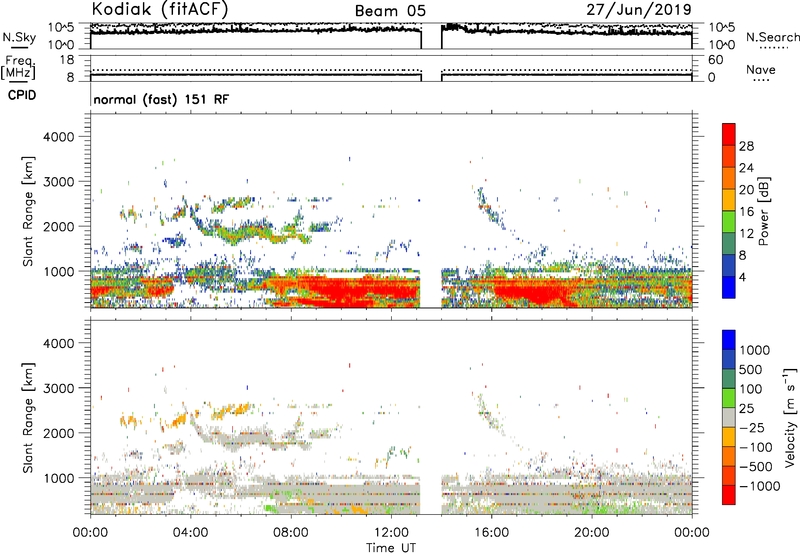Select the 'Time UT' axis title

click(x=391, y=548)
